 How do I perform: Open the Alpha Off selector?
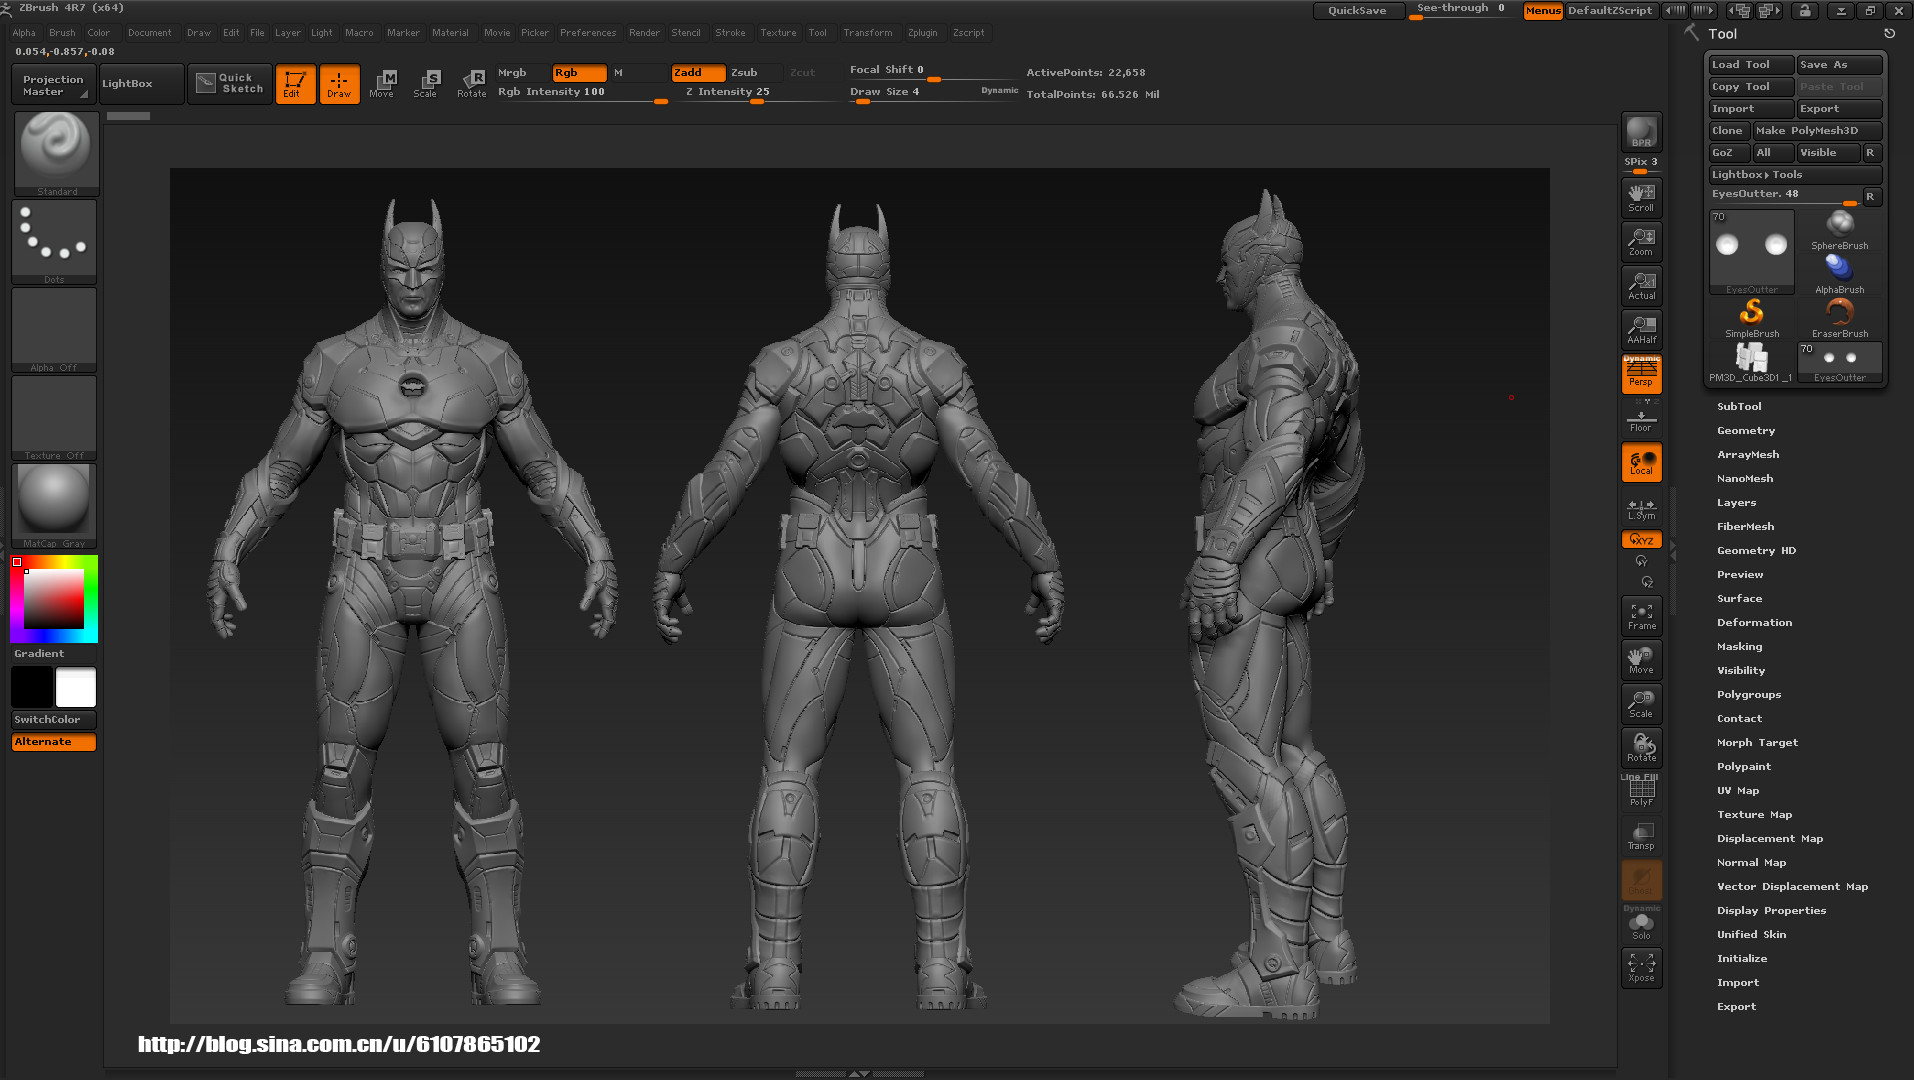(x=54, y=330)
